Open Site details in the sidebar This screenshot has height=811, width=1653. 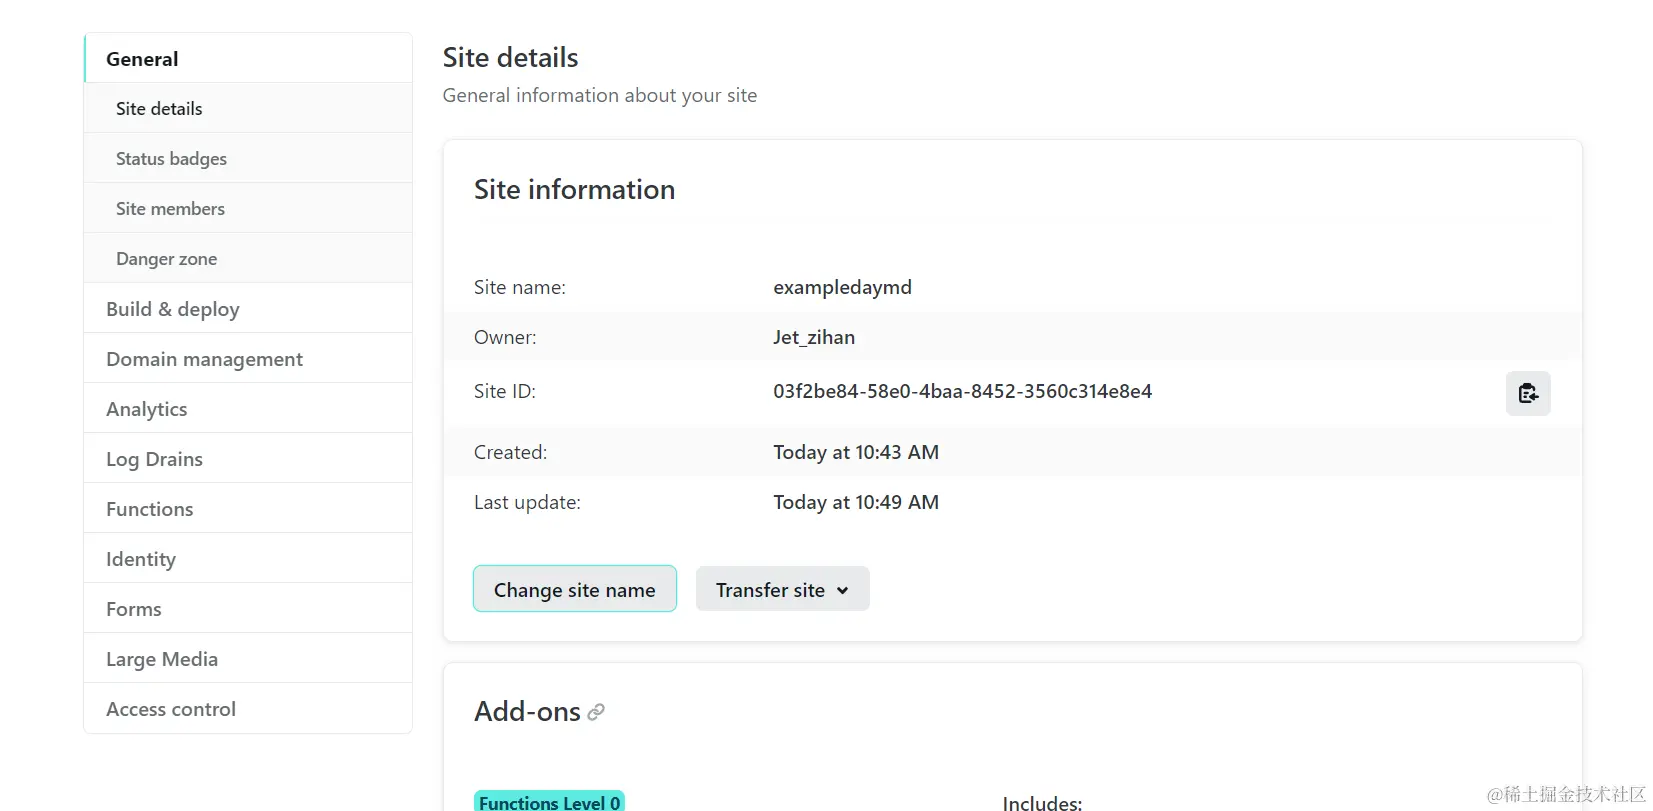point(248,108)
